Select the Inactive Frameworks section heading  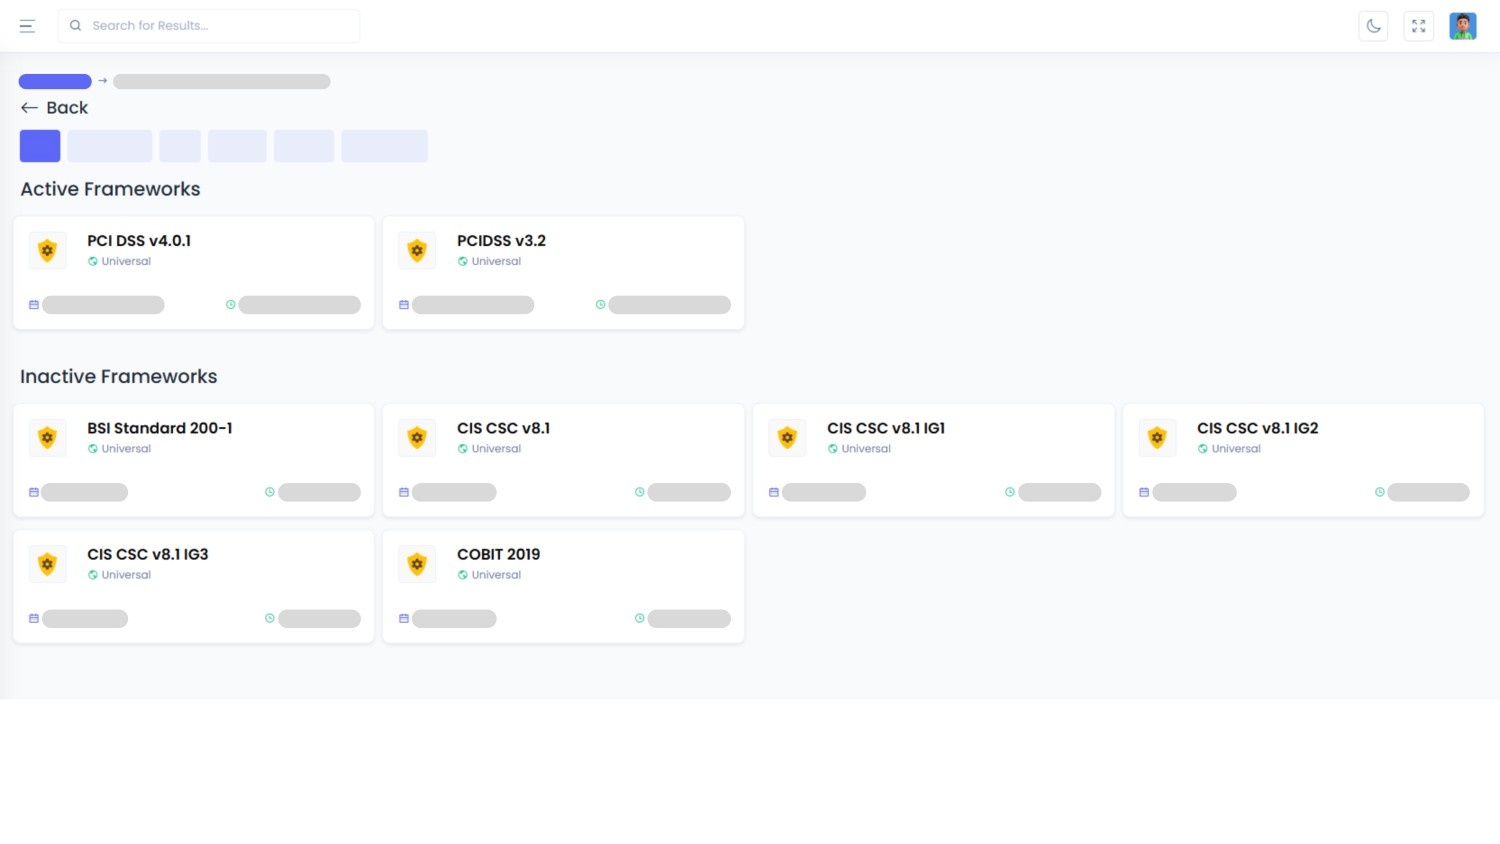(x=118, y=376)
